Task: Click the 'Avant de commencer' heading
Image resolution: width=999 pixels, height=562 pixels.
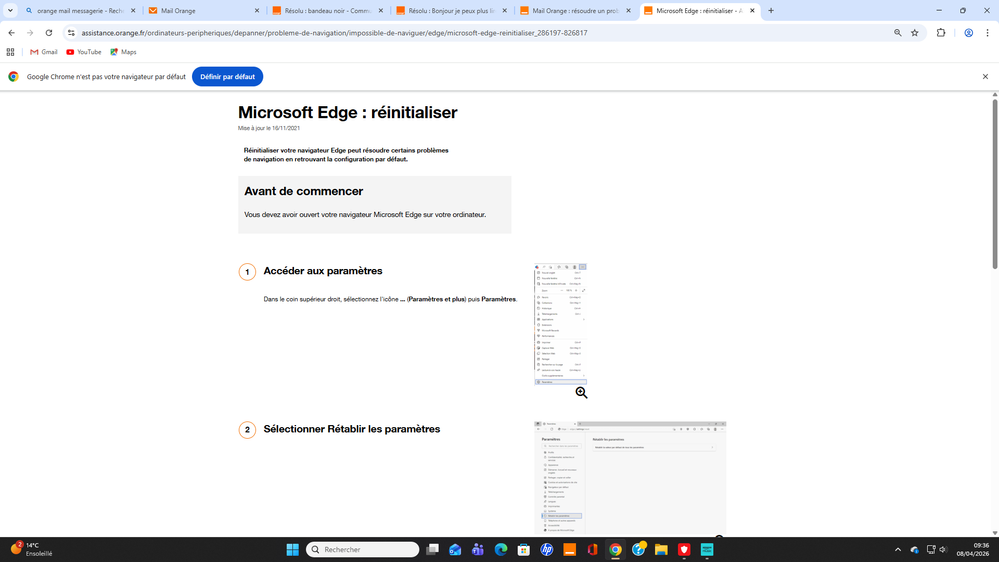Action: pyautogui.click(x=303, y=191)
